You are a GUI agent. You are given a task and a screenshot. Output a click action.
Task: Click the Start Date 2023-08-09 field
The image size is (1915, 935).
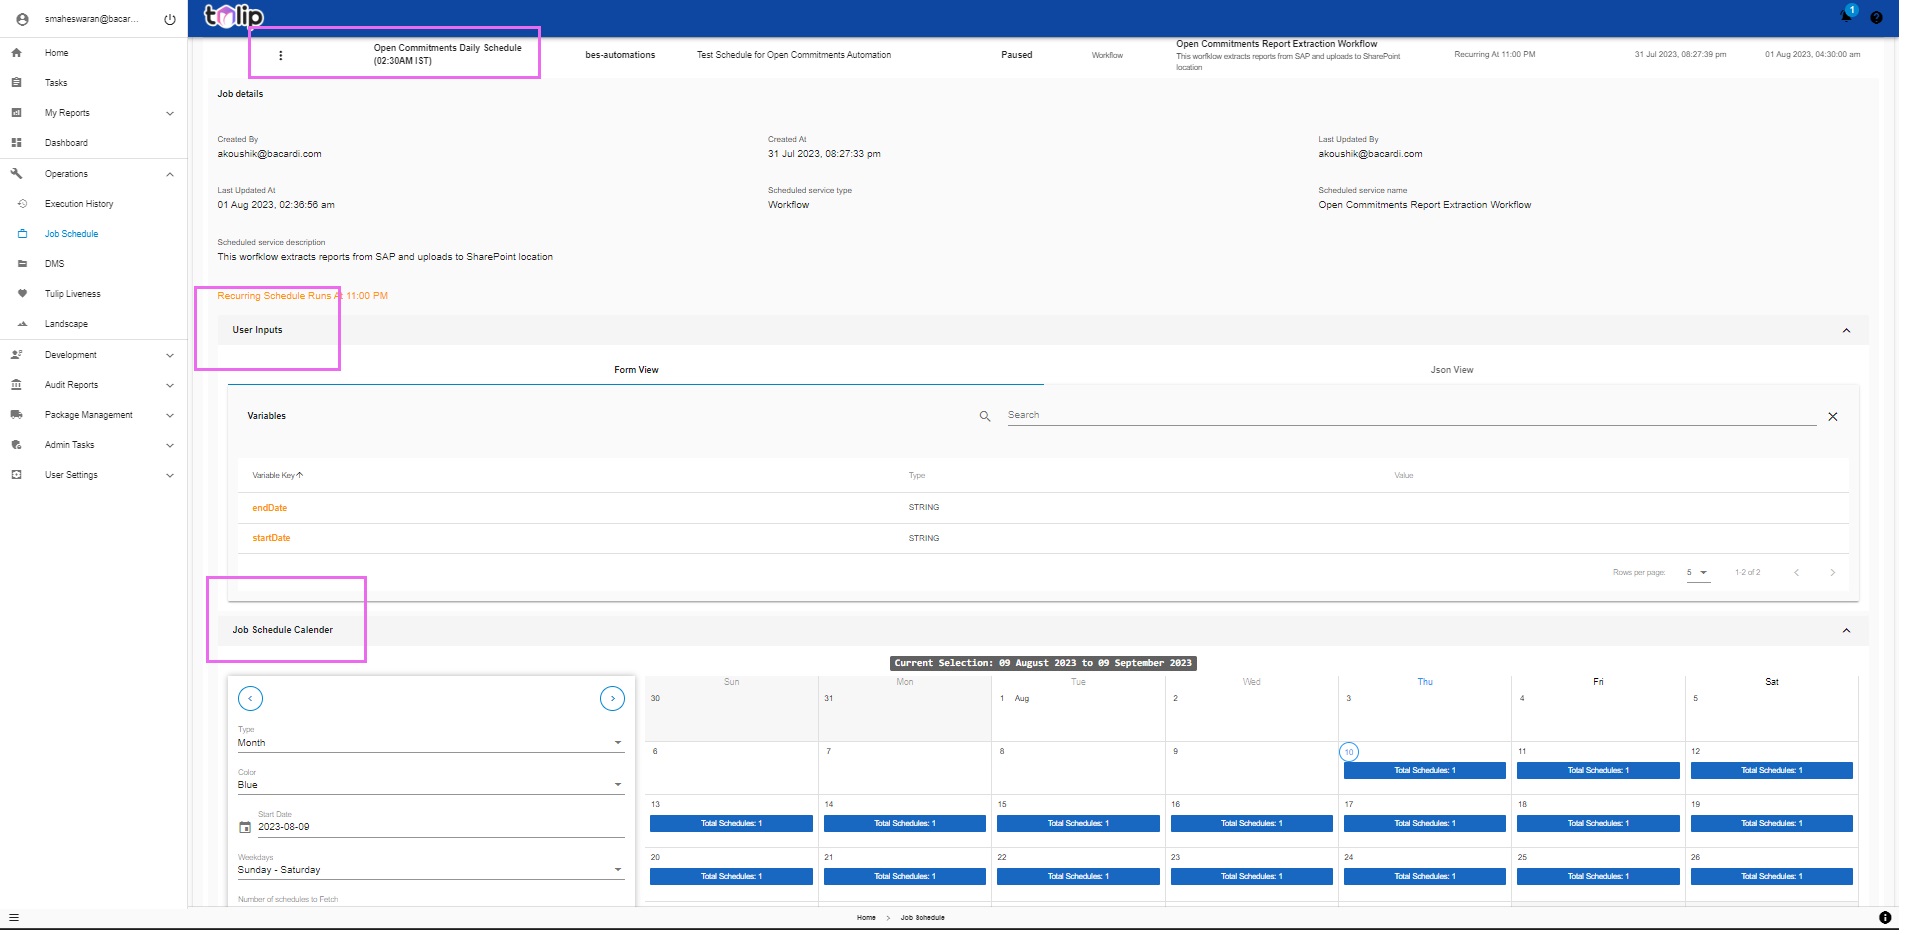tap(440, 827)
